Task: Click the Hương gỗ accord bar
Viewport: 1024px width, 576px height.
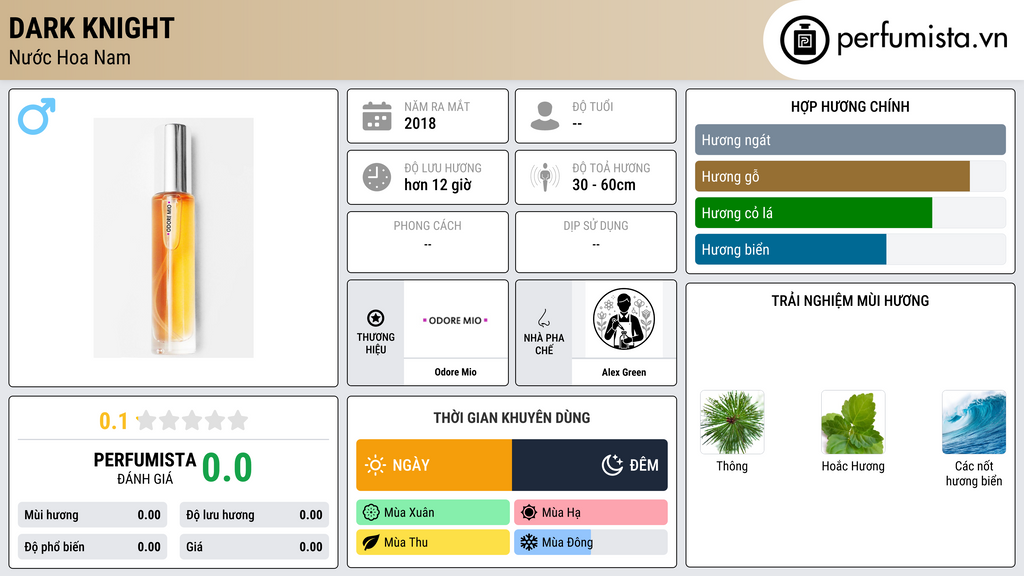Action: pyautogui.click(x=850, y=176)
